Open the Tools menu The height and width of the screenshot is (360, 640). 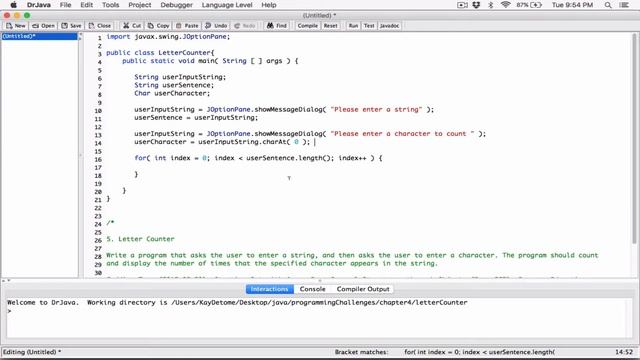pos(111,5)
